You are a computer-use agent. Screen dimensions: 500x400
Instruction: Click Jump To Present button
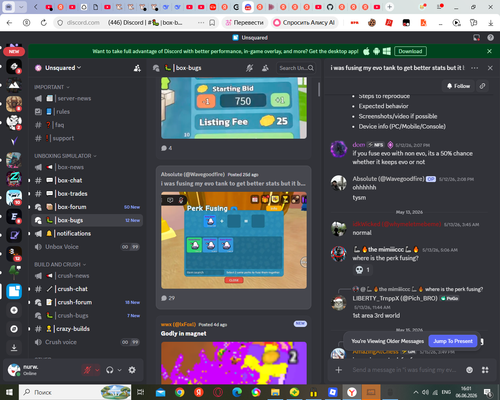pyautogui.click(x=453, y=341)
